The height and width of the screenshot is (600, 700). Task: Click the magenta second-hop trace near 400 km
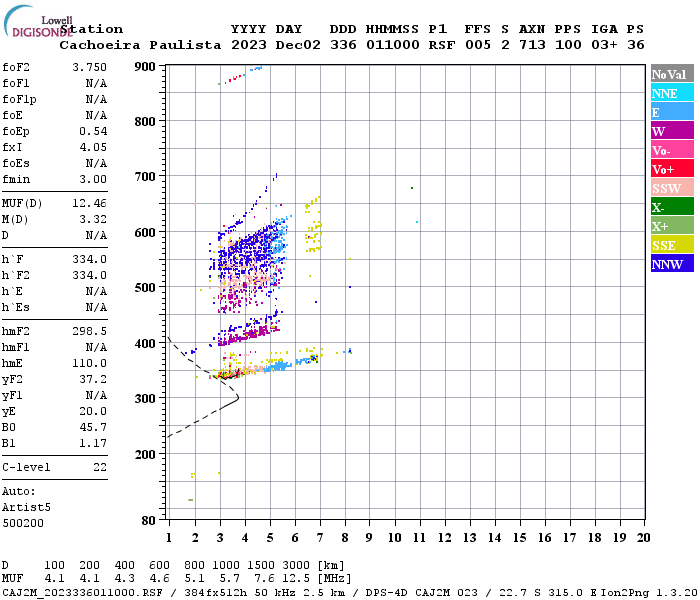coord(248,333)
